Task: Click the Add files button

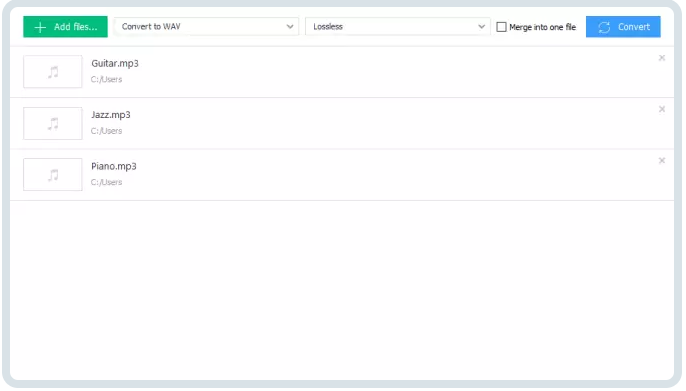Action: point(65,27)
